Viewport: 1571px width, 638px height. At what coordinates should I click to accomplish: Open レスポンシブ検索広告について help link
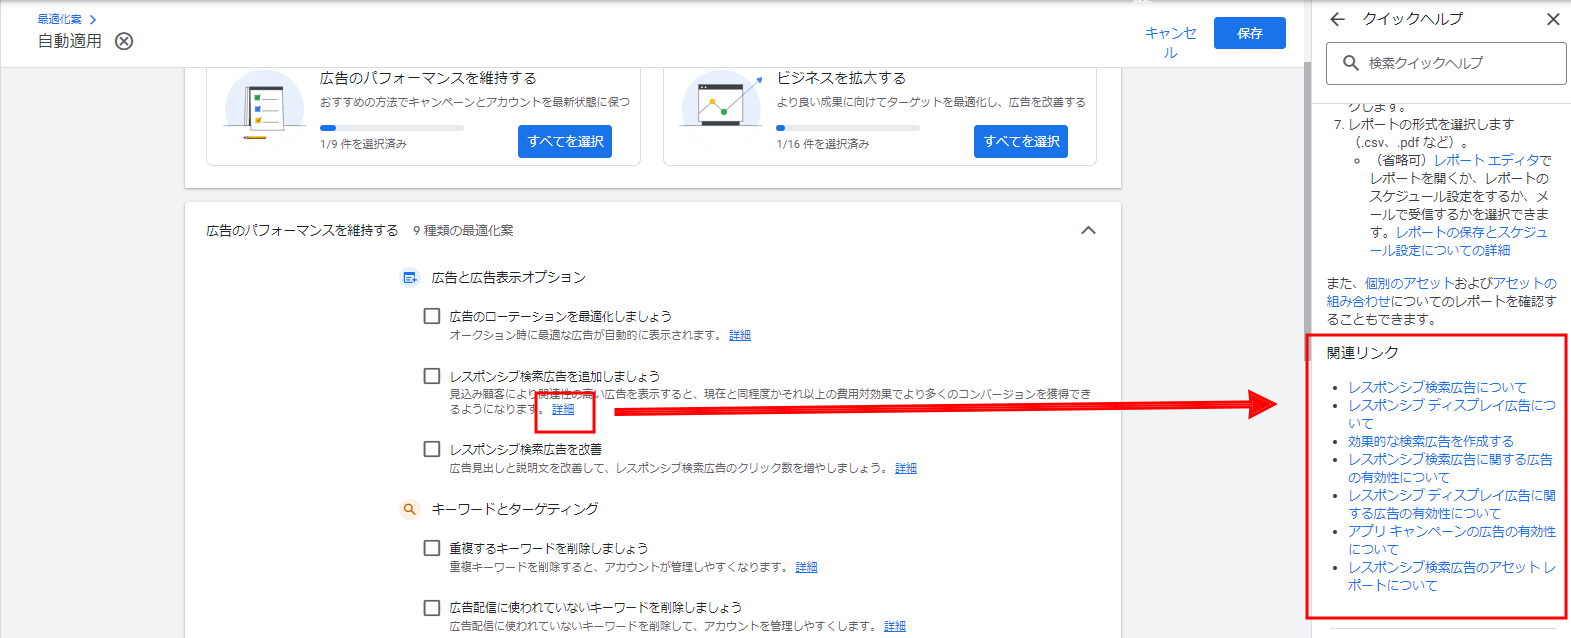1437,387
